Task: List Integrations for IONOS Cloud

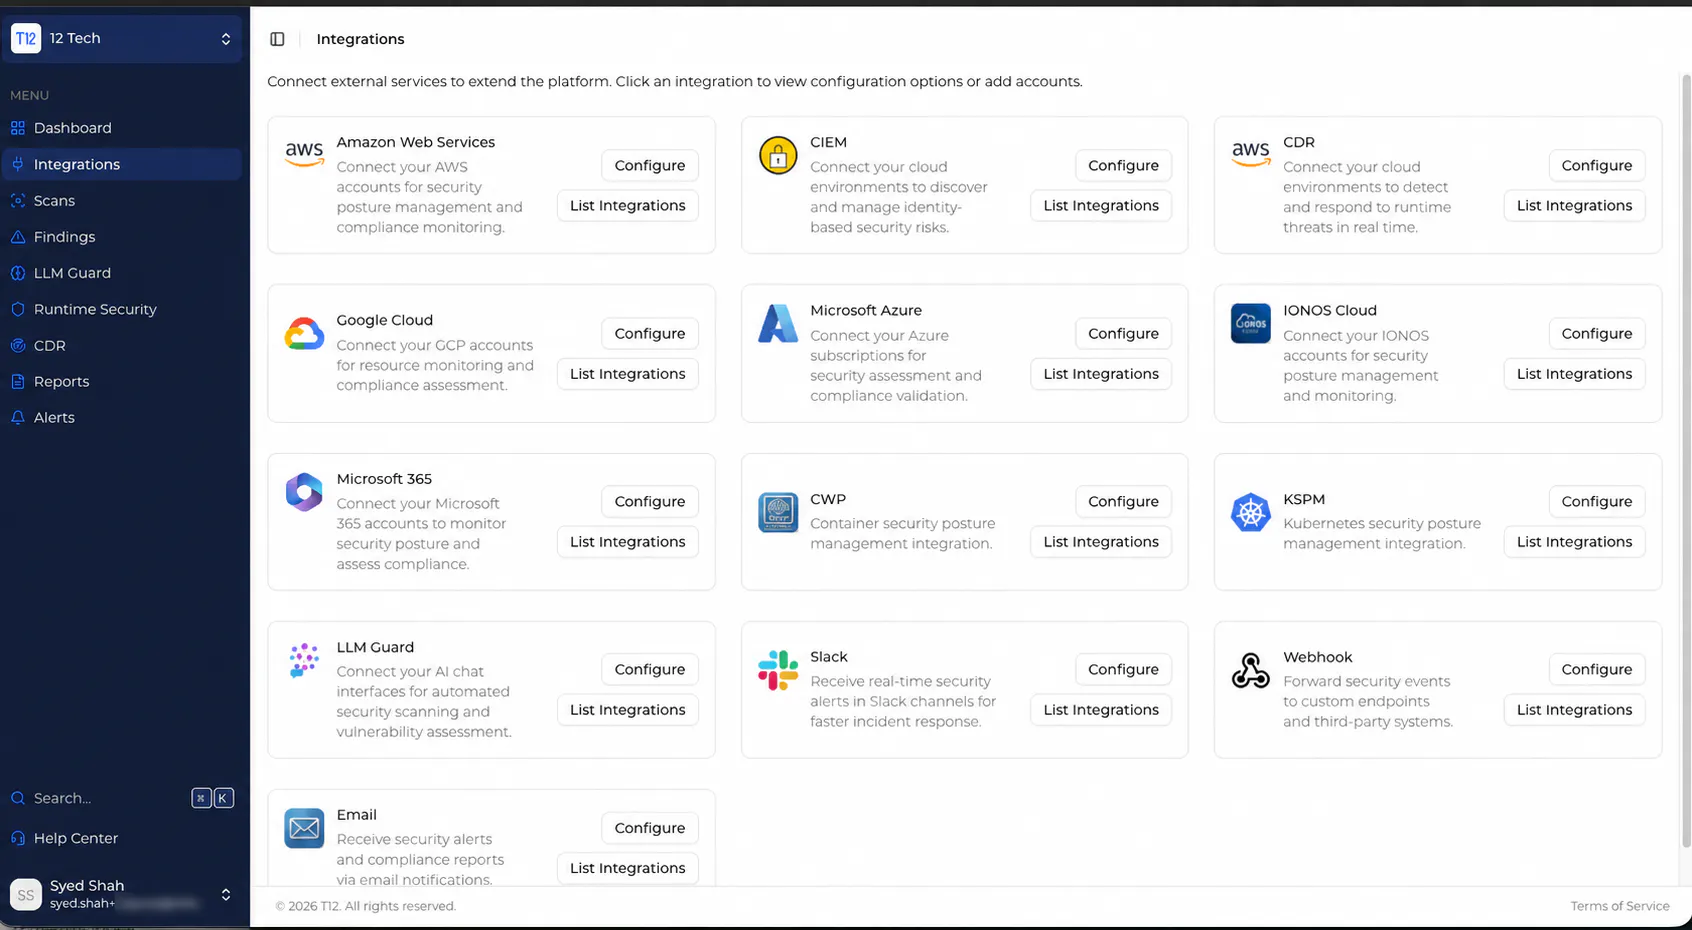Action: pos(1574,374)
